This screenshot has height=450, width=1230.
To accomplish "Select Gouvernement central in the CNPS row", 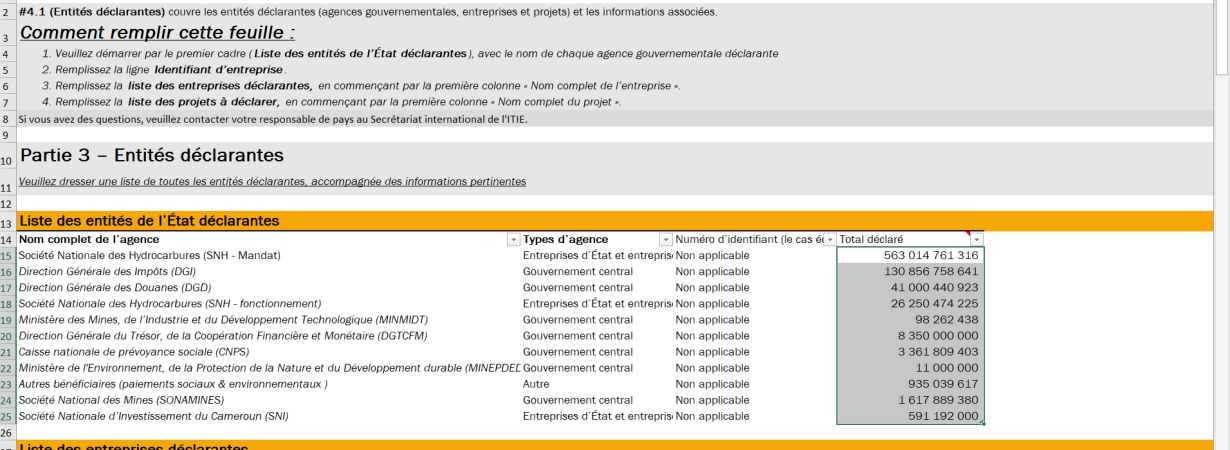I will tap(597, 352).
